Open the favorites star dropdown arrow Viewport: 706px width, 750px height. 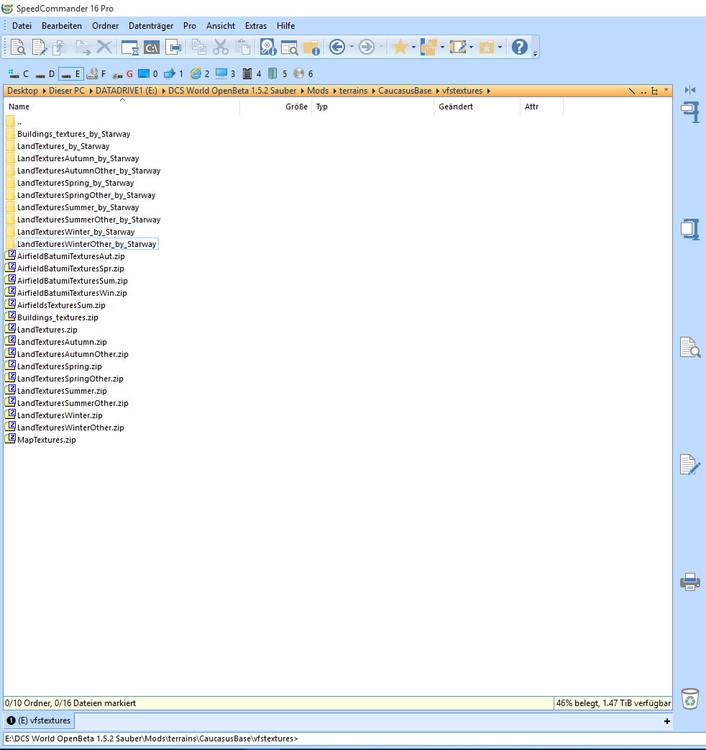413,47
